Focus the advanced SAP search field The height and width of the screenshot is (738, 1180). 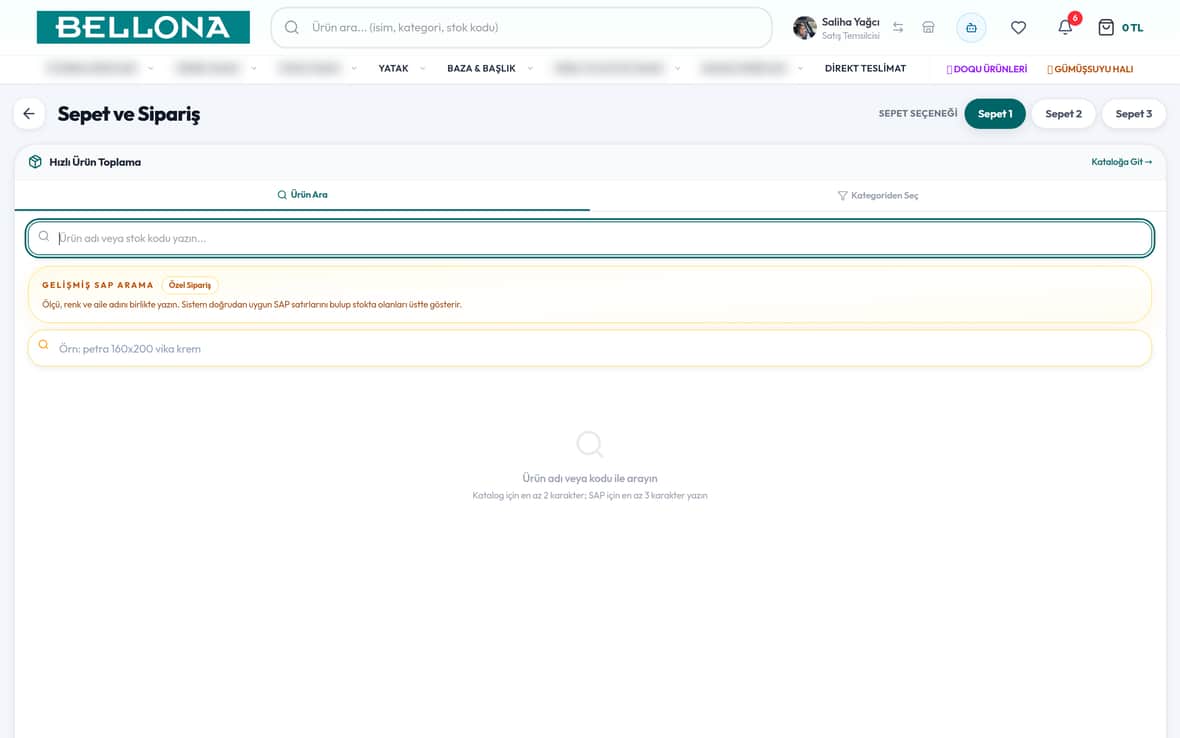[x=590, y=348]
